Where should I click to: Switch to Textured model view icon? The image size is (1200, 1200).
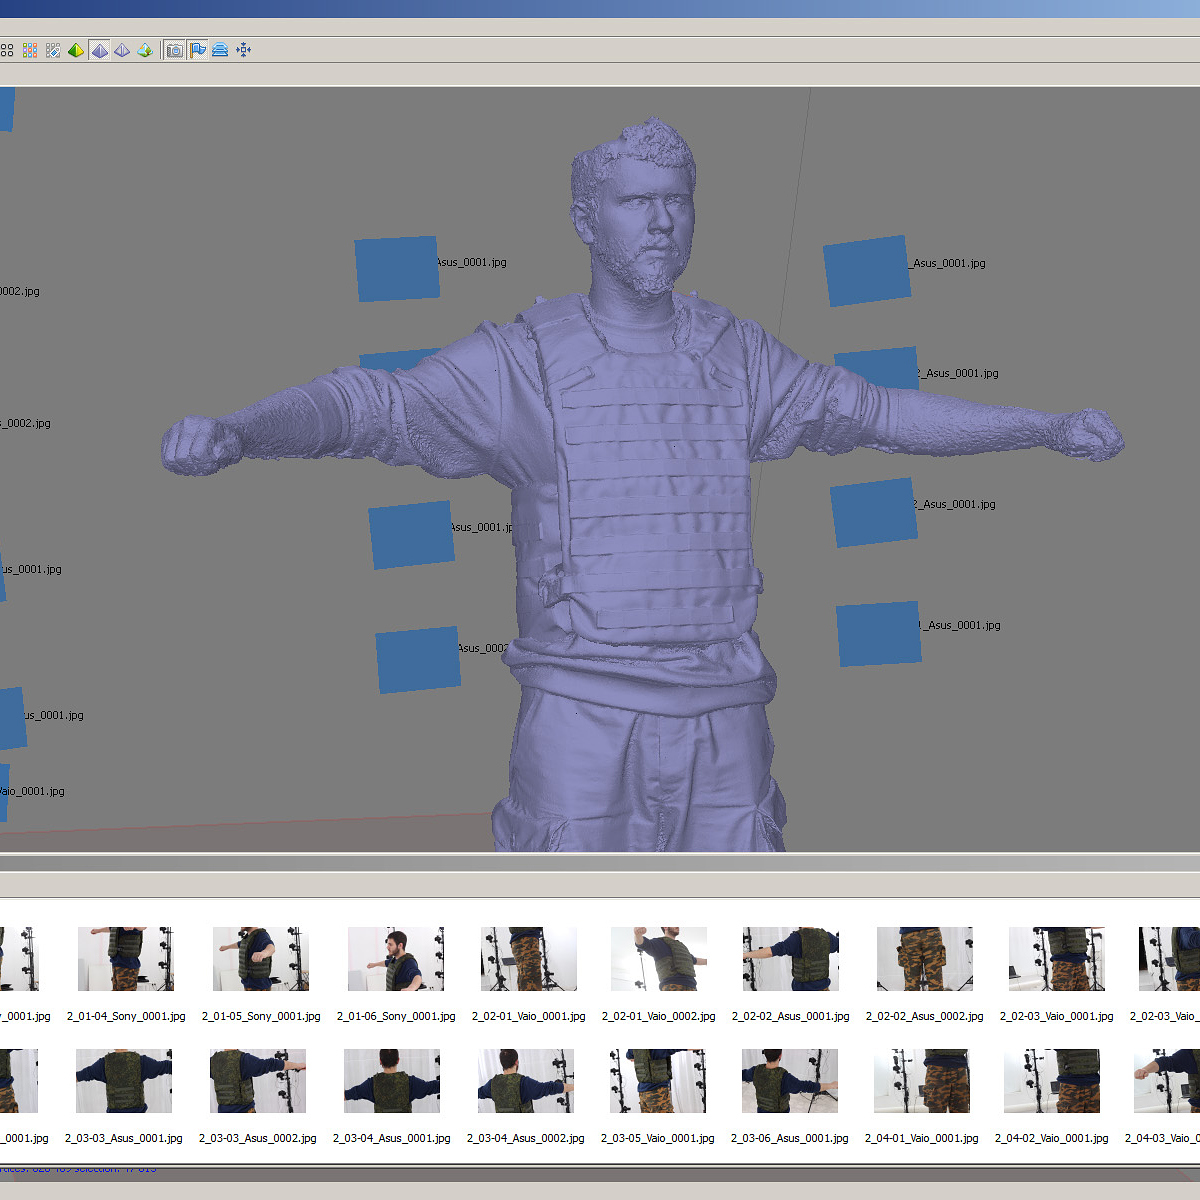pyautogui.click(x=145, y=50)
